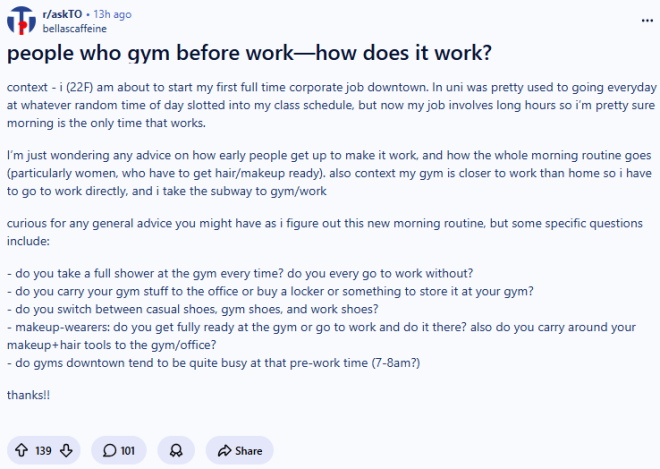Image resolution: width=660 pixels, height=469 pixels.
Task: Click the Share button label
Action: coord(249,451)
